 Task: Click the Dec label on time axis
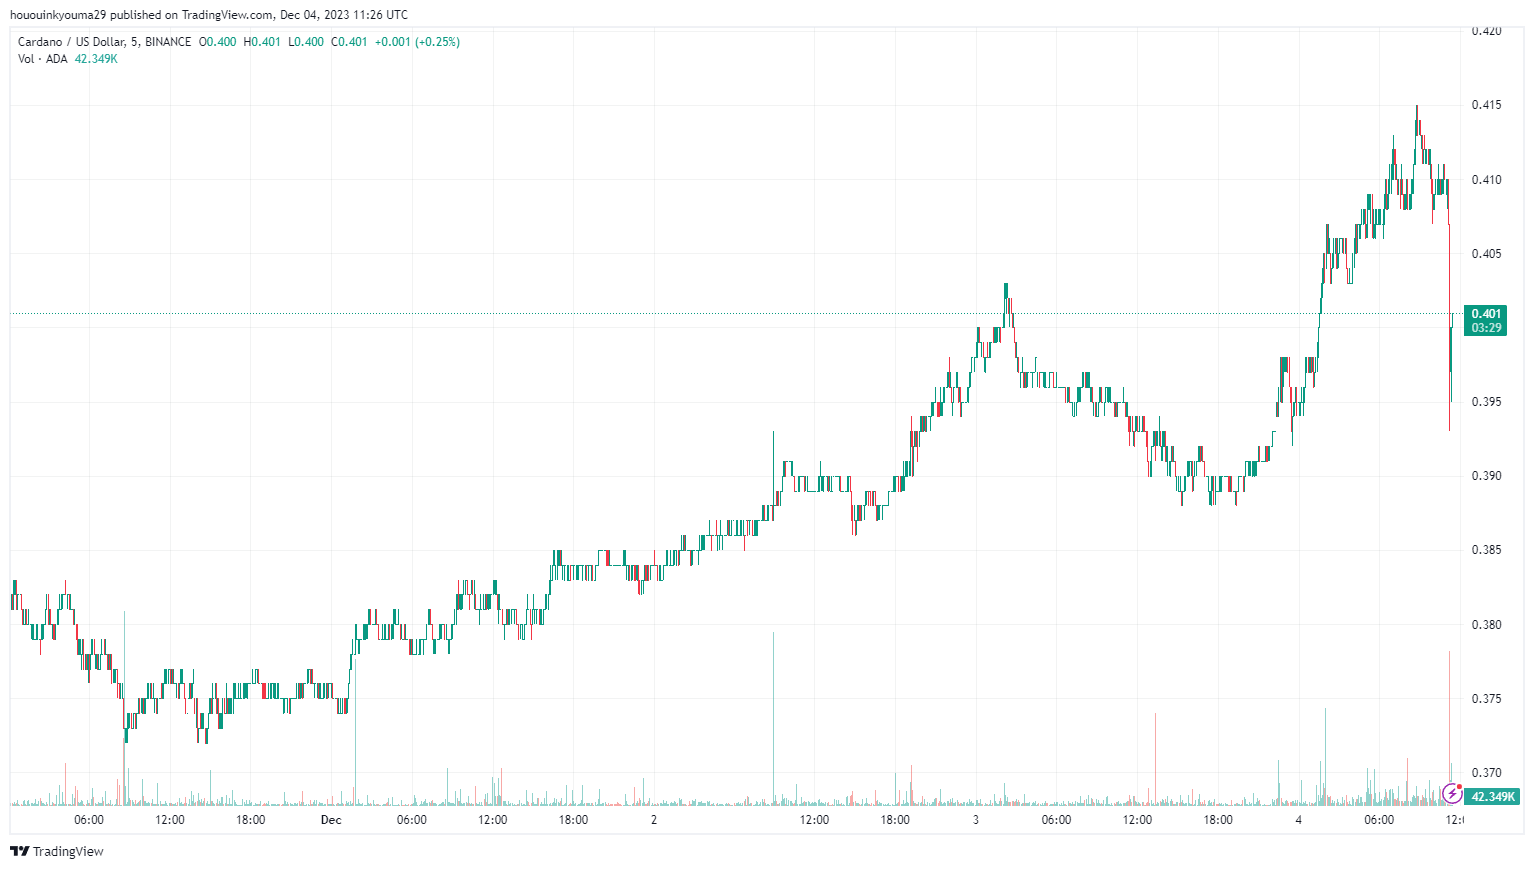pyautogui.click(x=331, y=820)
